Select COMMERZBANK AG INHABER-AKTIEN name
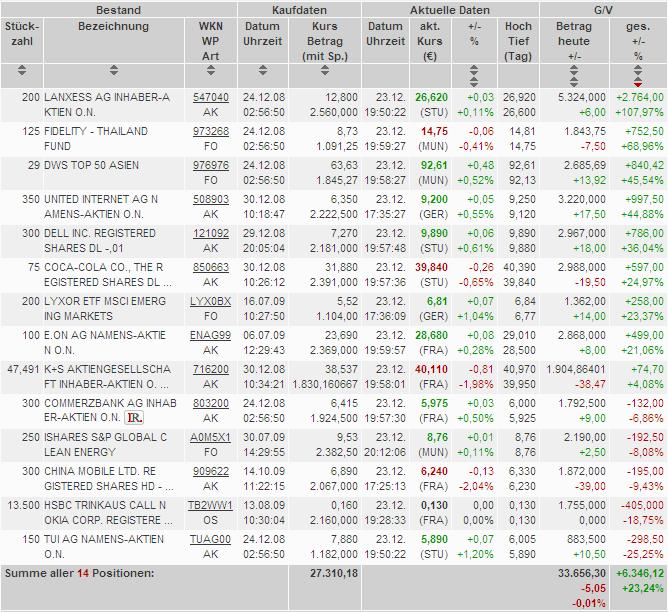The image size is (668, 612). click(110, 411)
